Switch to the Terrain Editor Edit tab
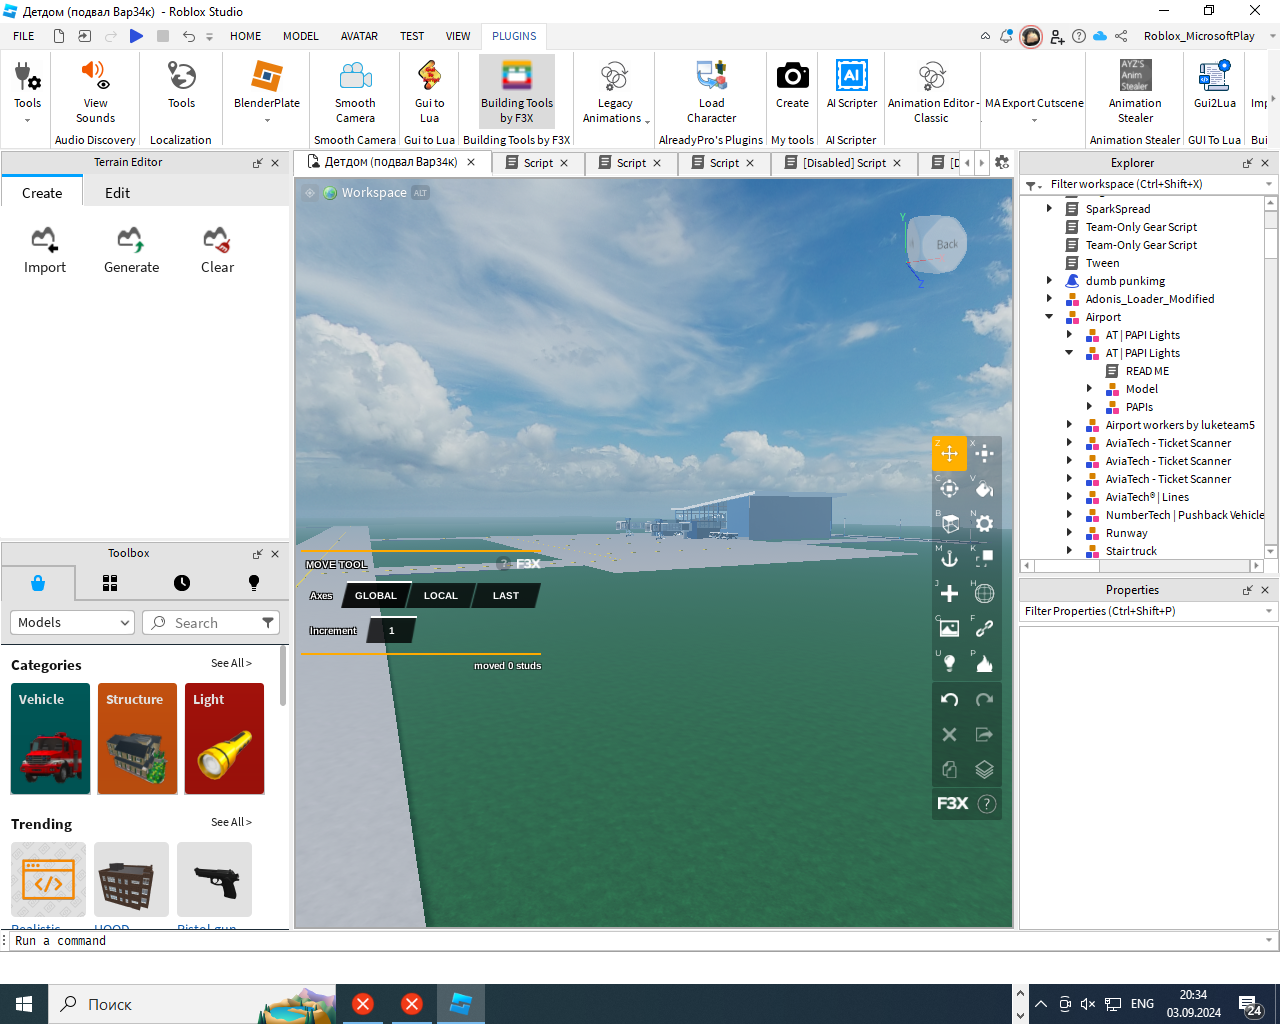The height and width of the screenshot is (1024, 1280). 117,193
